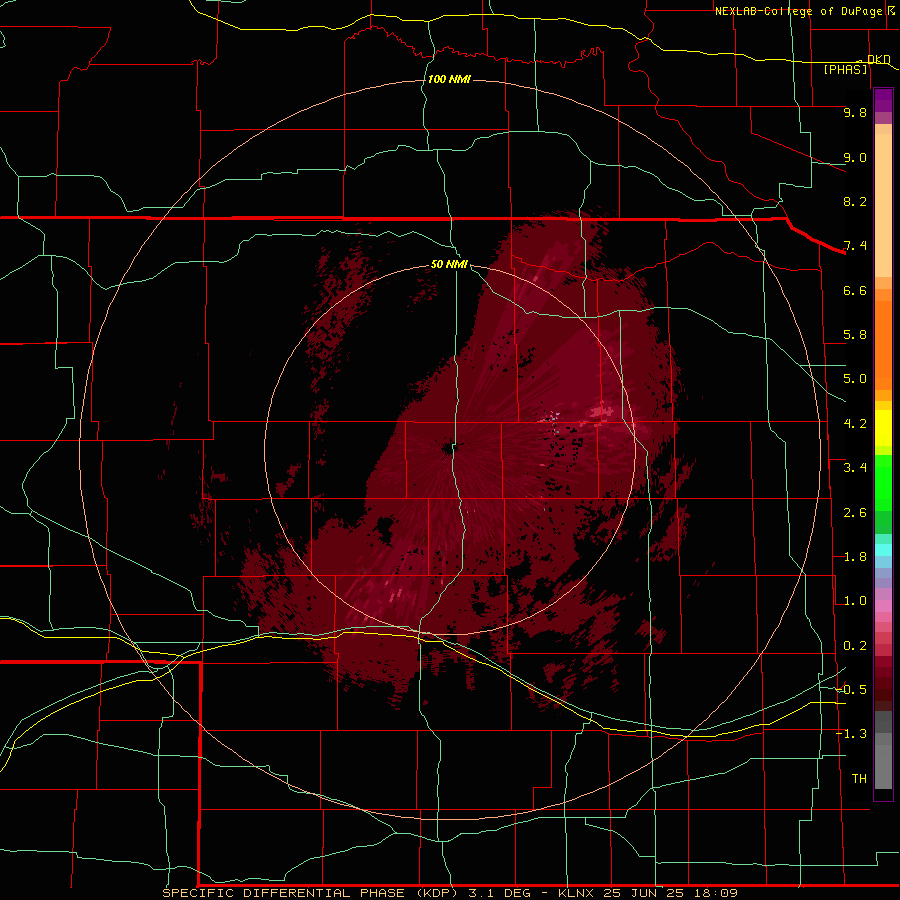Screen dimensions: 900x900
Task: Pick the bright green swatch in the legend
Action: pyautogui.click(x=883, y=483)
